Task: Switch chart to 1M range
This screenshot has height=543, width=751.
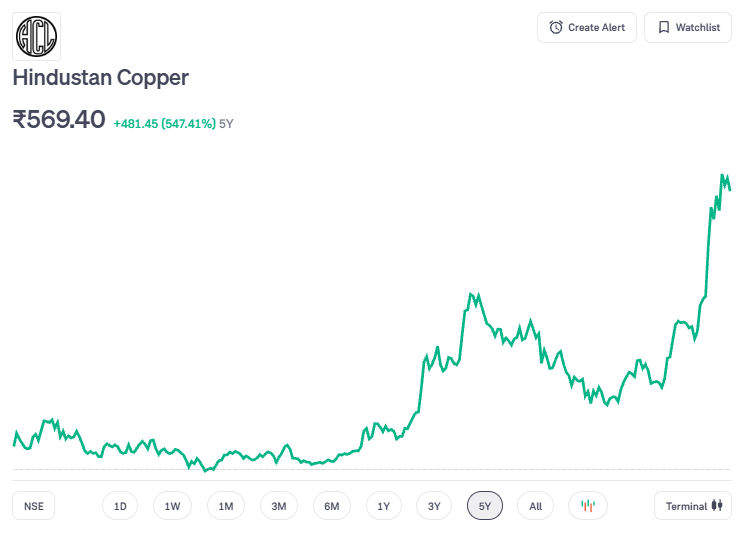Action: tap(226, 506)
